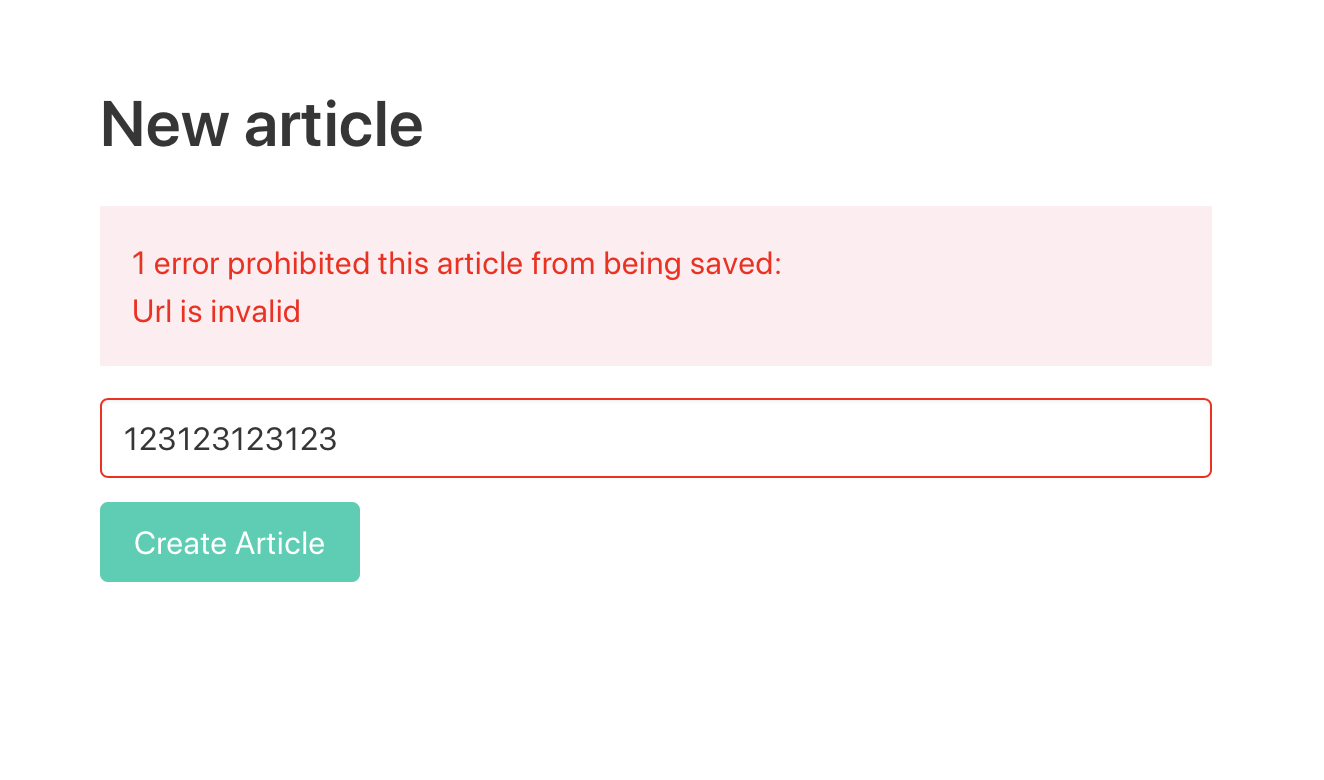The height and width of the screenshot is (780, 1324).
Task: Focus the URL input field
Action: click(x=655, y=438)
